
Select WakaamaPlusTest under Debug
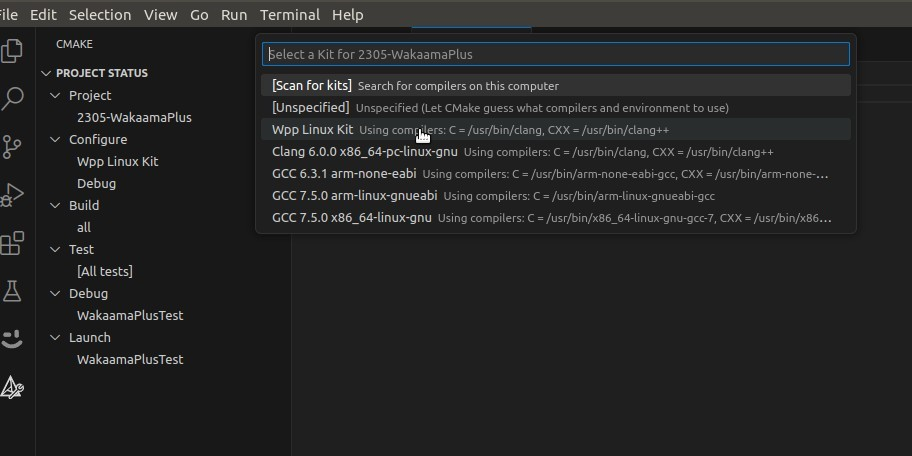coord(130,315)
